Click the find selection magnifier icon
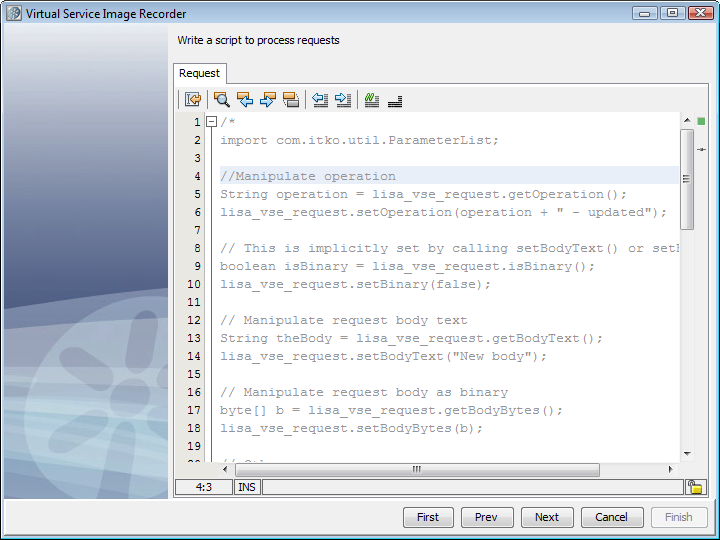Viewport: 720px width, 540px height. (222, 99)
